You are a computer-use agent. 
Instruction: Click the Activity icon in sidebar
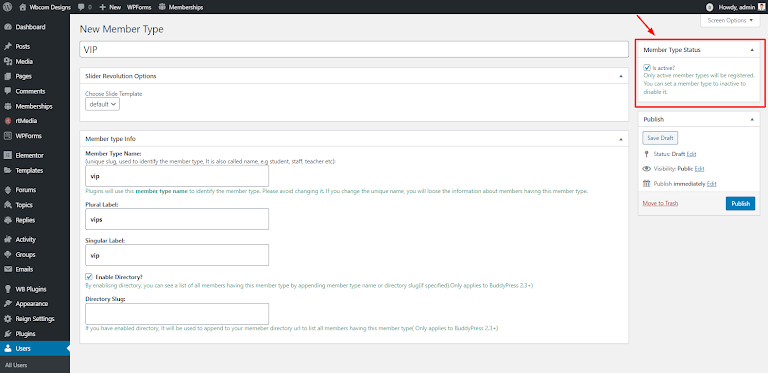[7, 239]
